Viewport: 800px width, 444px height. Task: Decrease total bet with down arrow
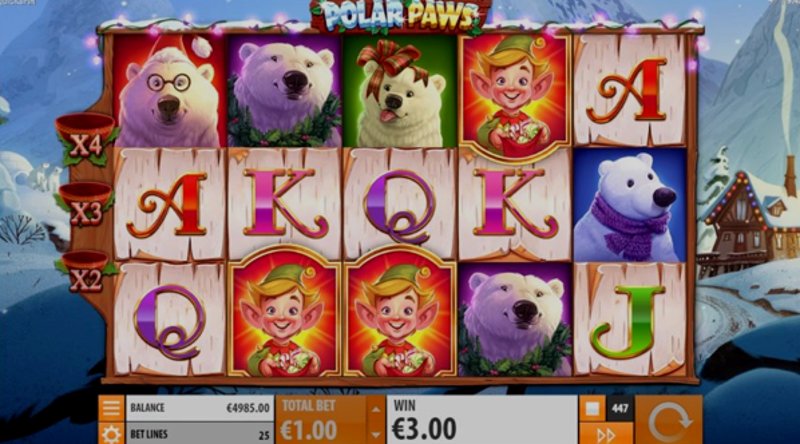point(376,434)
